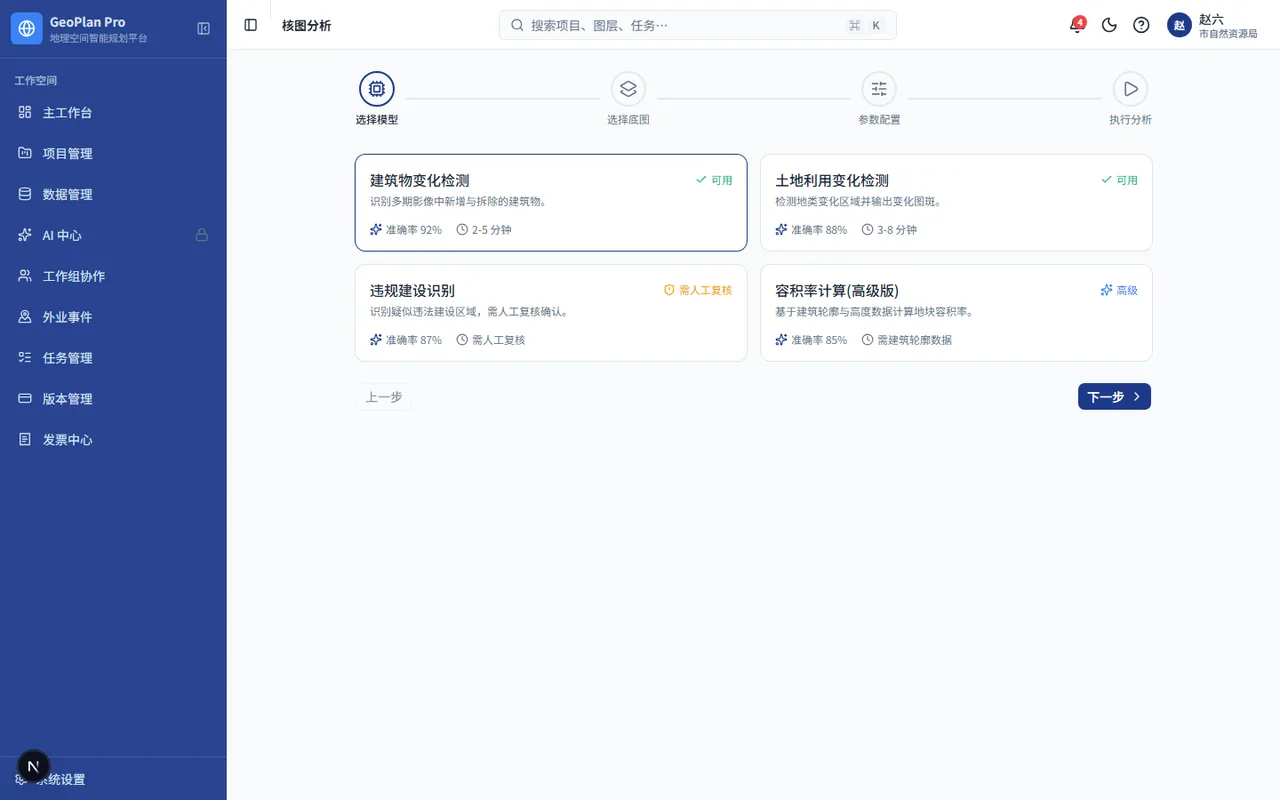Click the ⌘ K shortcut hint
The width and height of the screenshot is (1280, 800).
tap(865, 25)
